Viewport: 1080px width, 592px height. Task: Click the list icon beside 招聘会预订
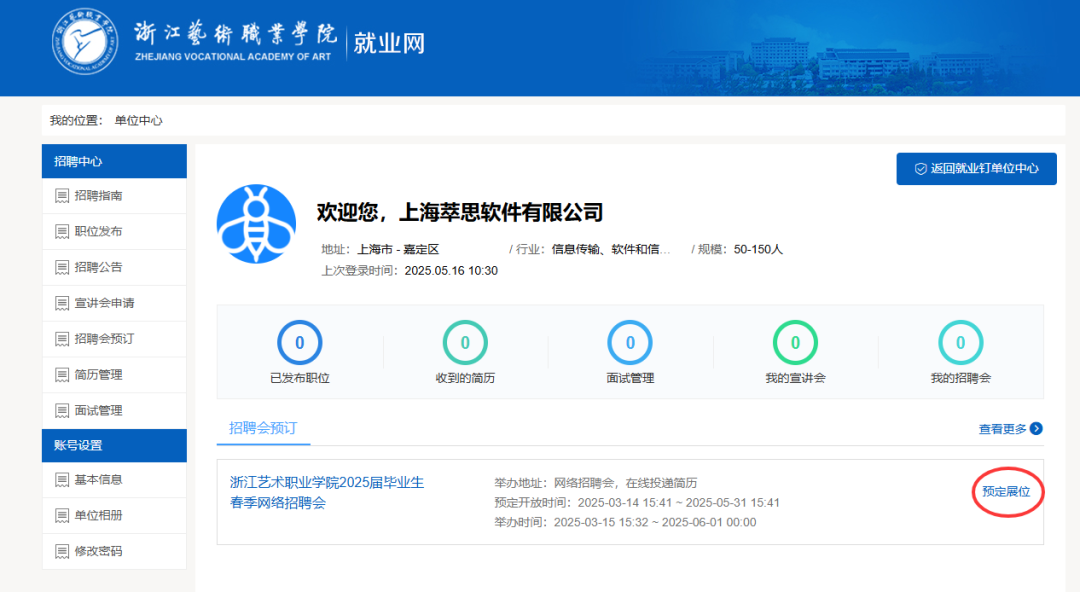point(62,339)
